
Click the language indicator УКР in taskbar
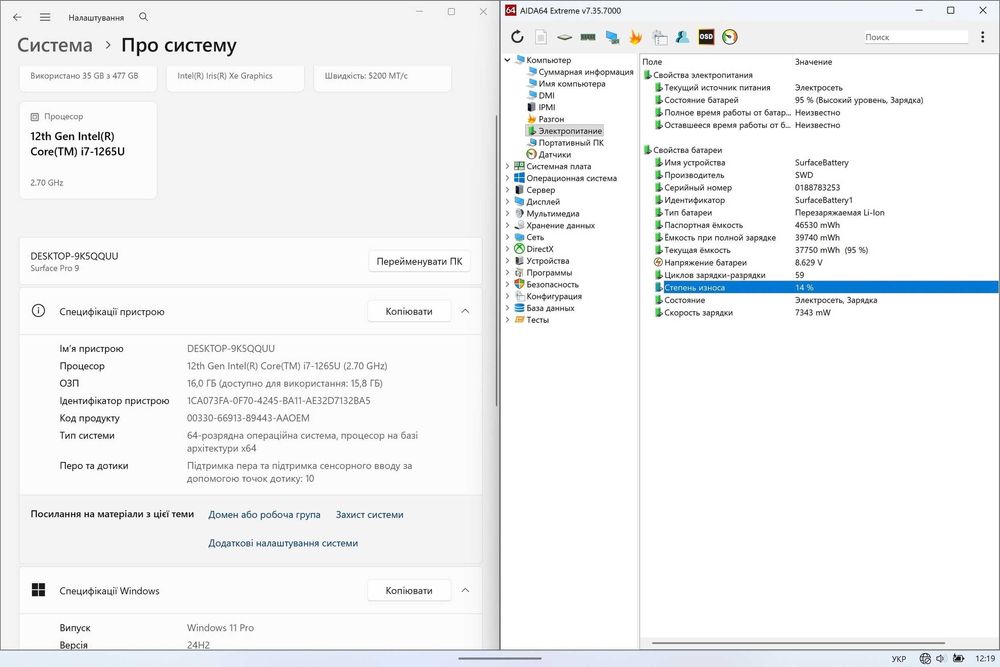click(899, 659)
